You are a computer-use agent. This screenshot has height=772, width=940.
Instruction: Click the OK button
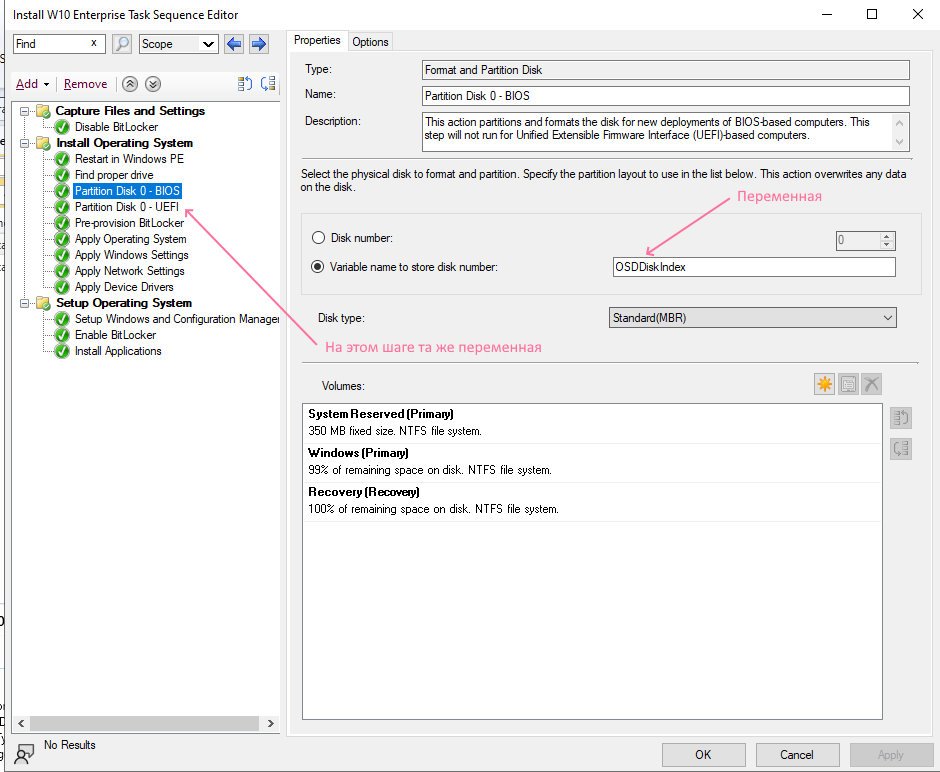703,755
